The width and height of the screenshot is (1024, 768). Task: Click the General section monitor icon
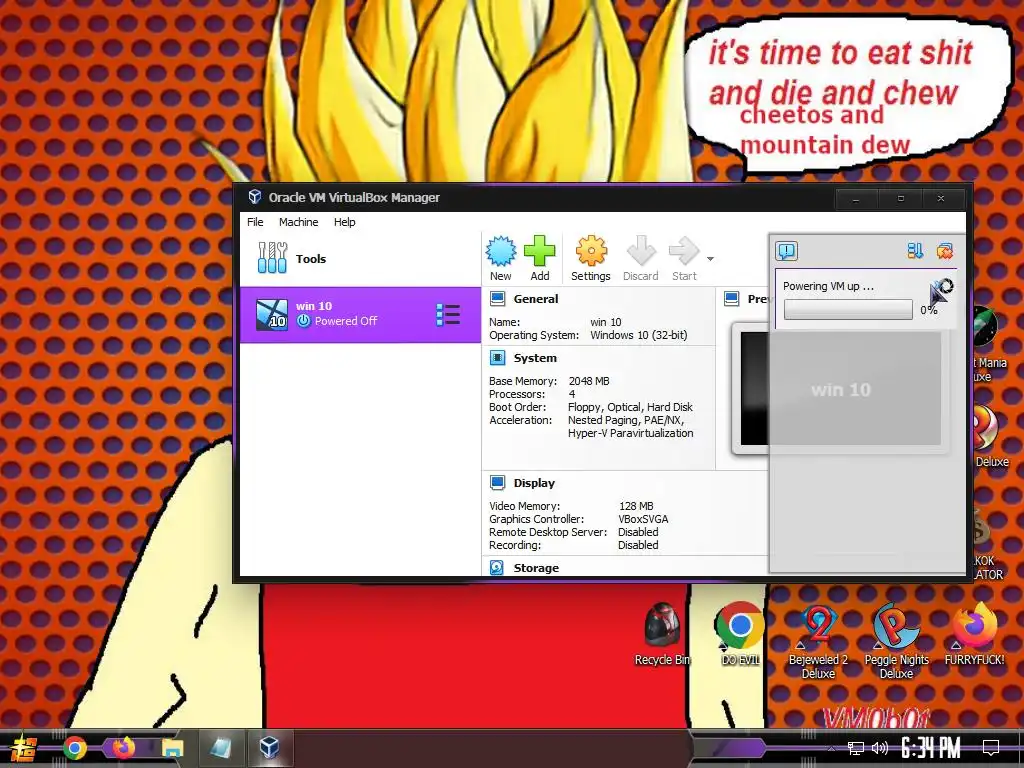pyautogui.click(x=498, y=299)
